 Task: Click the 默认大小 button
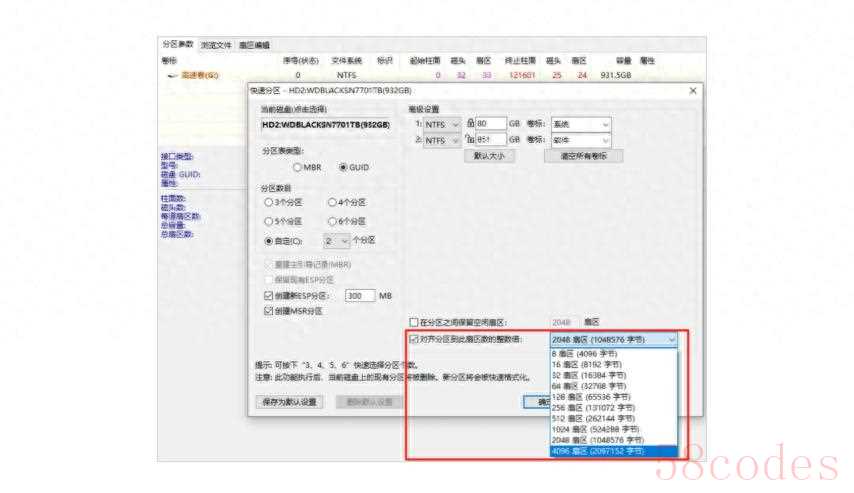[x=489, y=156]
